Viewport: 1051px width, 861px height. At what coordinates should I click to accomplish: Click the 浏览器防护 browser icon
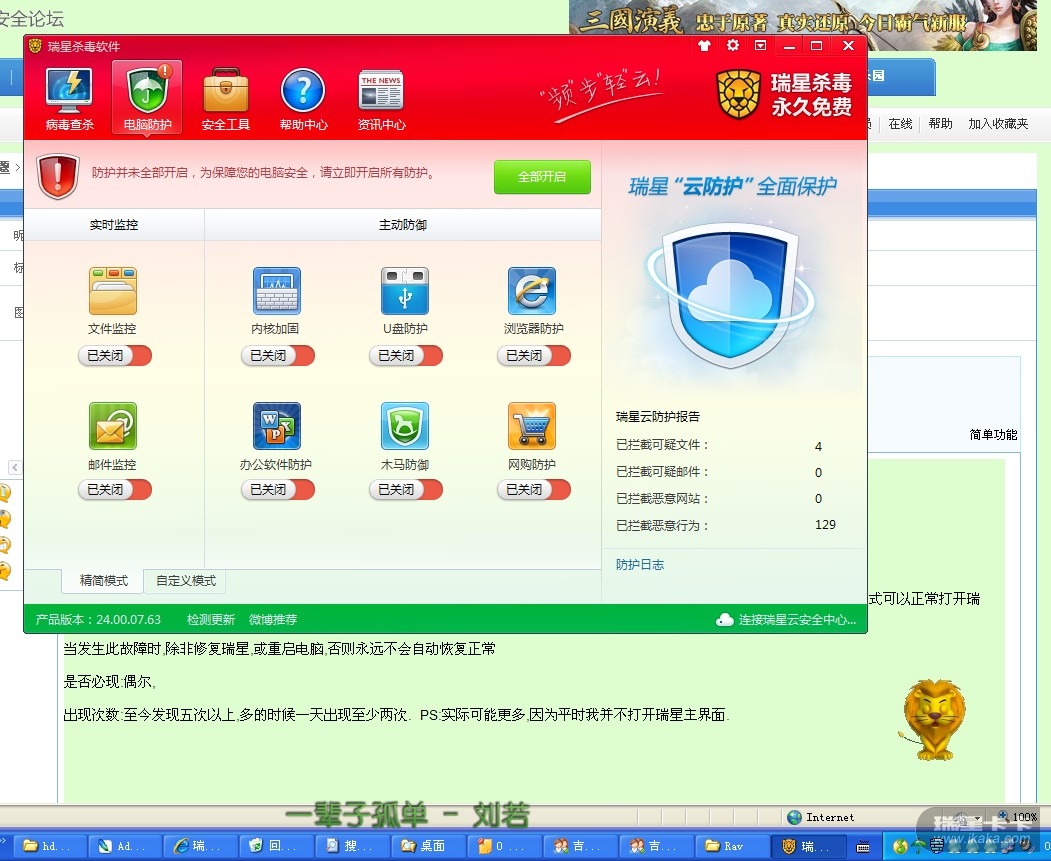click(x=532, y=291)
